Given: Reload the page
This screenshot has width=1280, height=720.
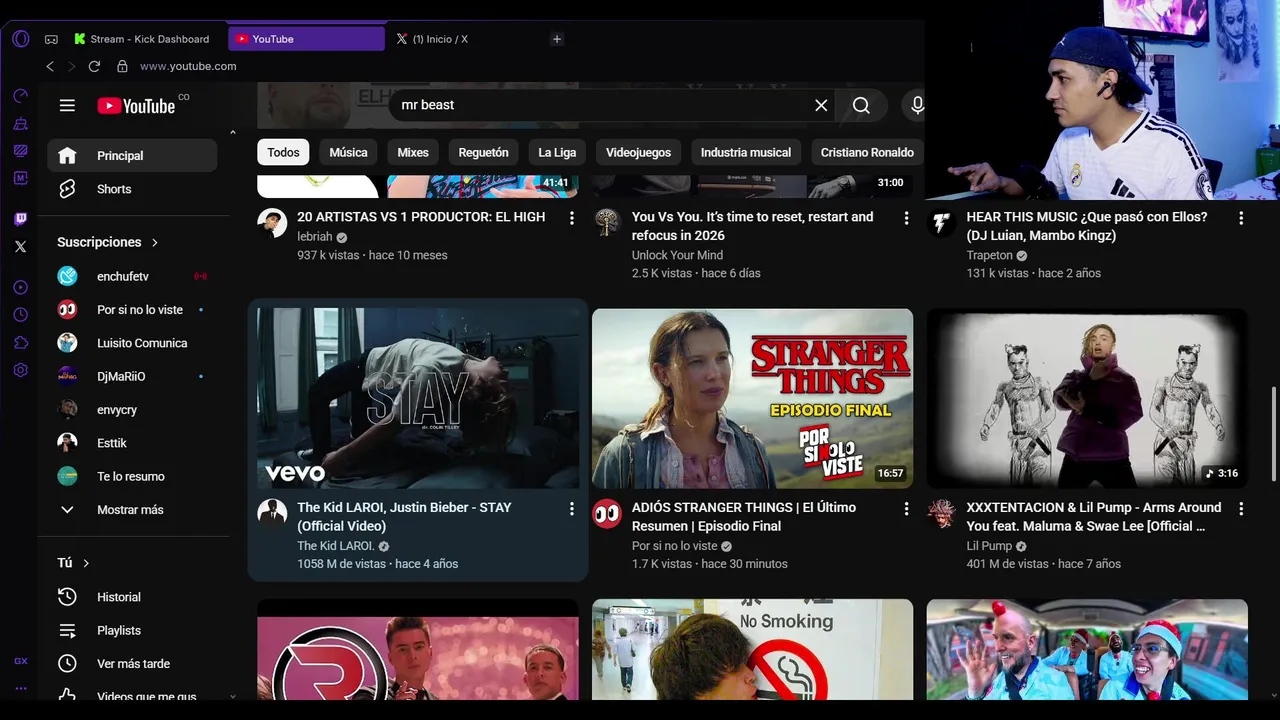Looking at the screenshot, I should point(94,66).
